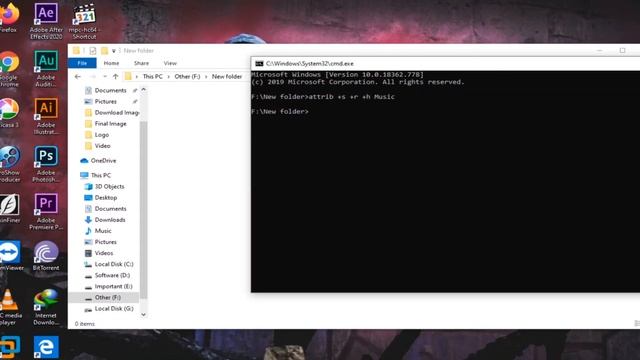This screenshot has width=640, height=360.
Task: Open File tab in Explorer
Action: (82, 63)
